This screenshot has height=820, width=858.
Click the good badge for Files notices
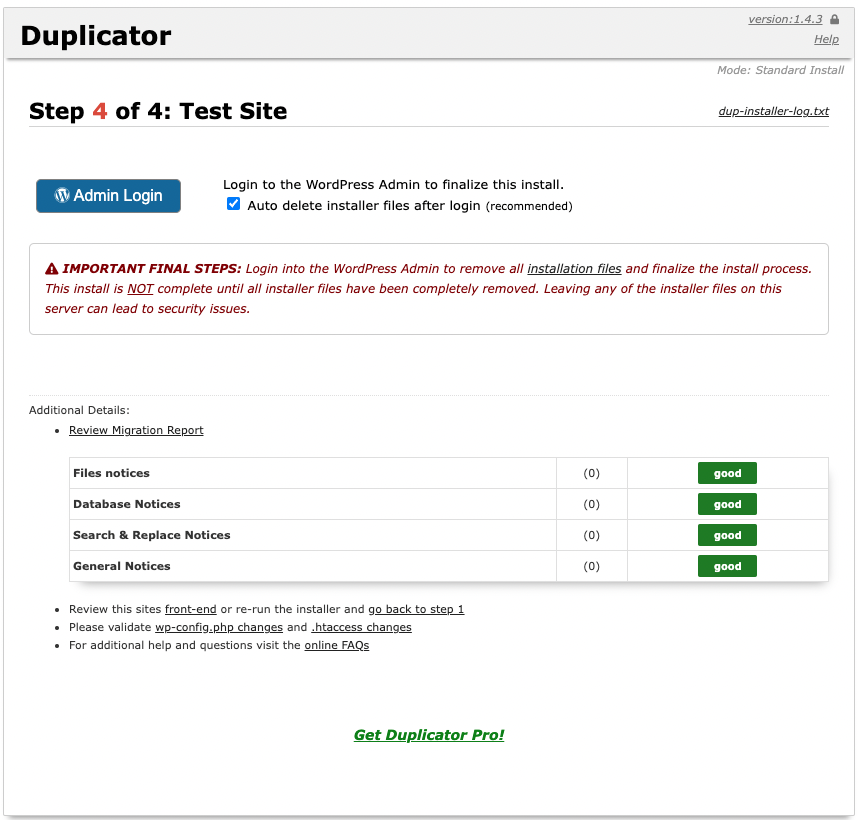pos(727,473)
